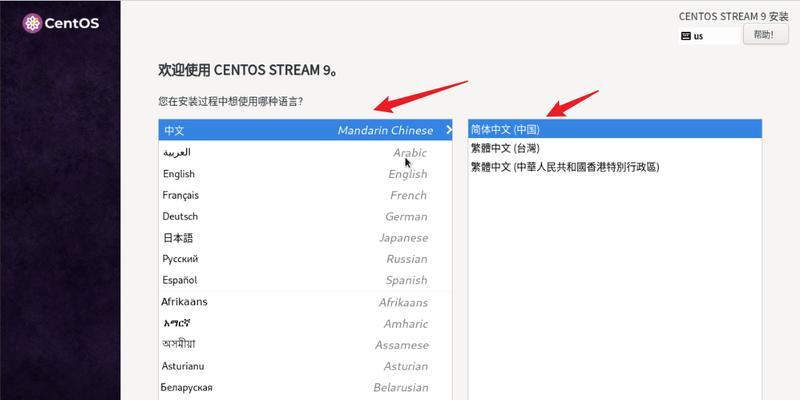
Task: Pick Español Spanish language
Action: click(305, 280)
